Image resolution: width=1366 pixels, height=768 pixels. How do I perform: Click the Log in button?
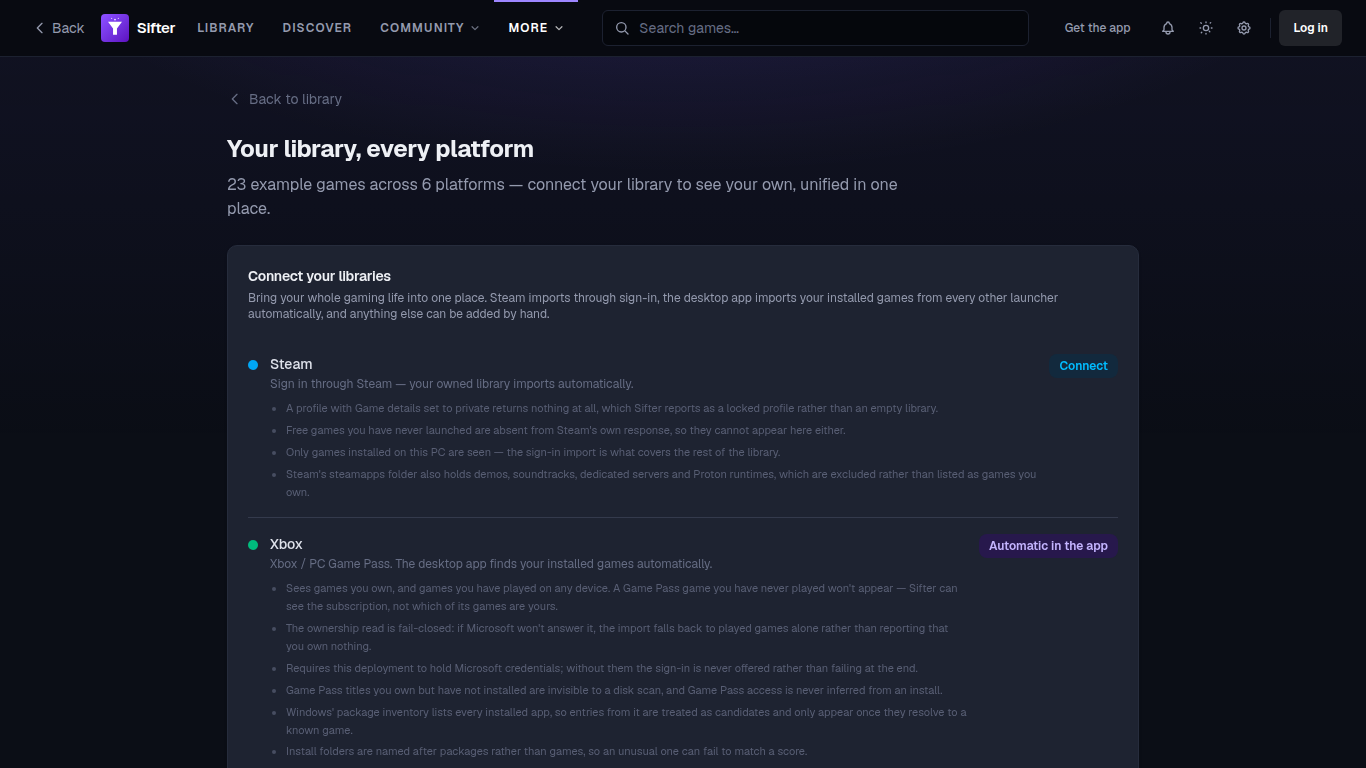1310,28
